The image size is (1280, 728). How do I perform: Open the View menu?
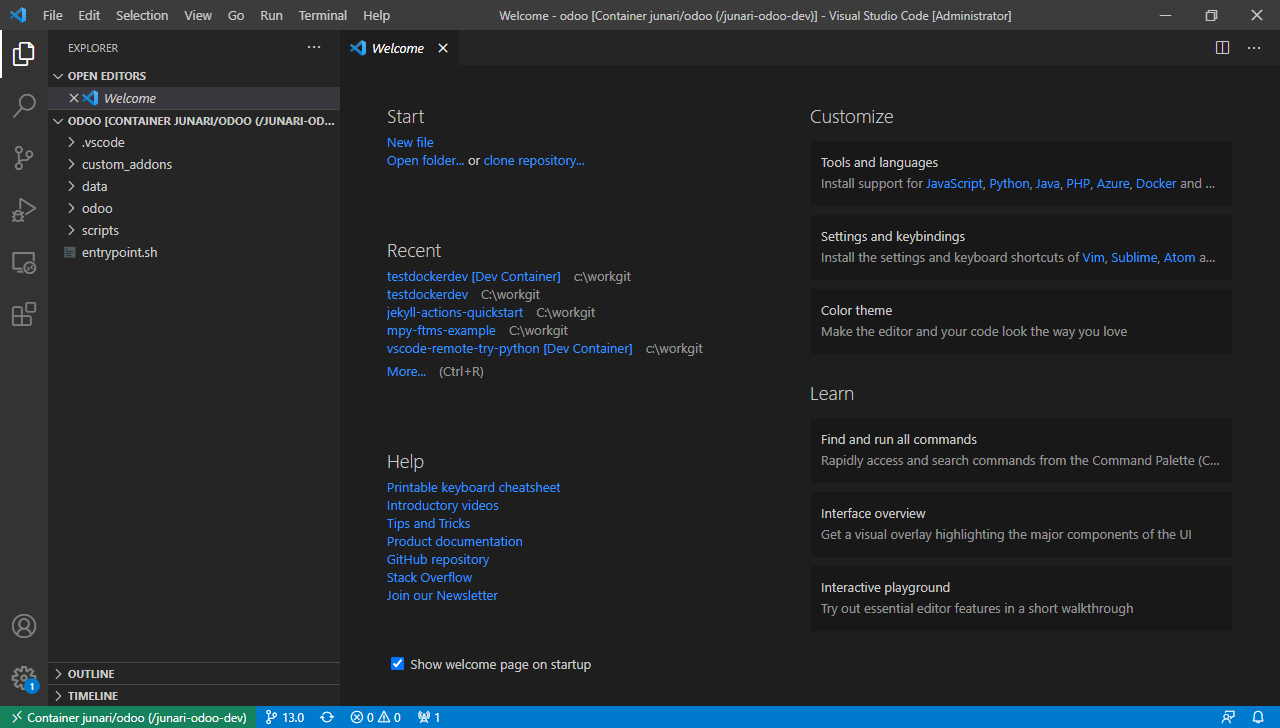[x=198, y=15]
